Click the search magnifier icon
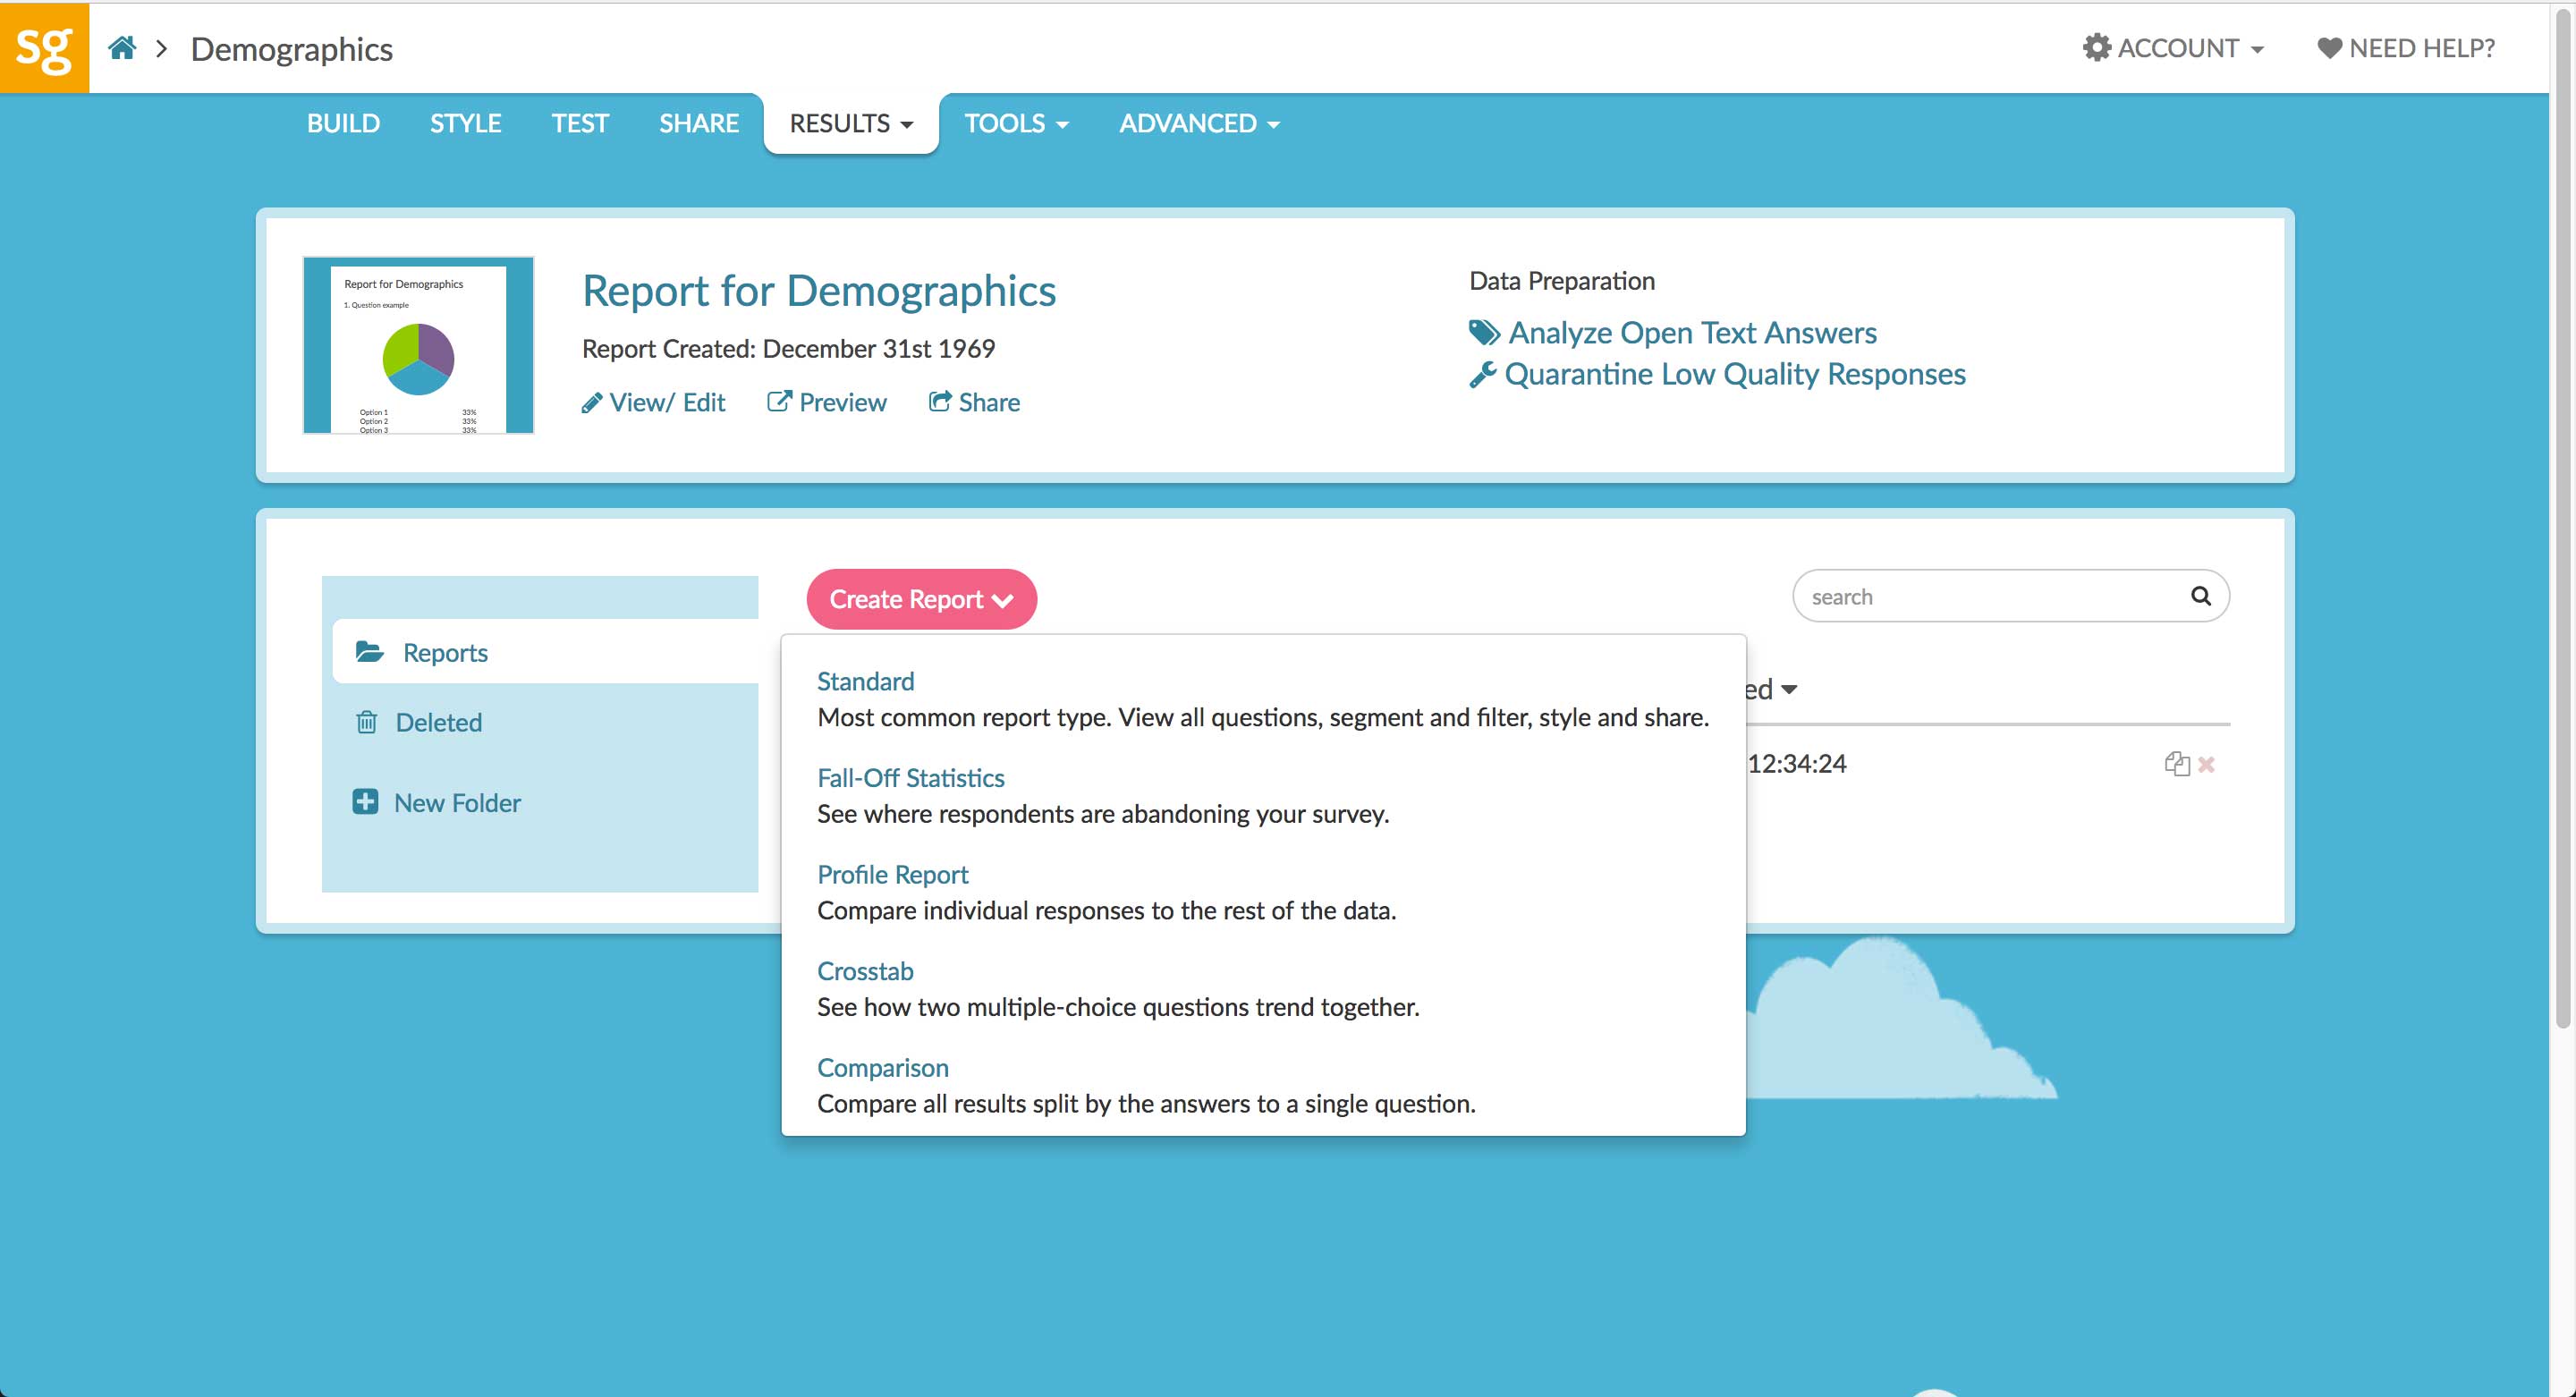This screenshot has height=1397, width=2576. (x=2201, y=595)
